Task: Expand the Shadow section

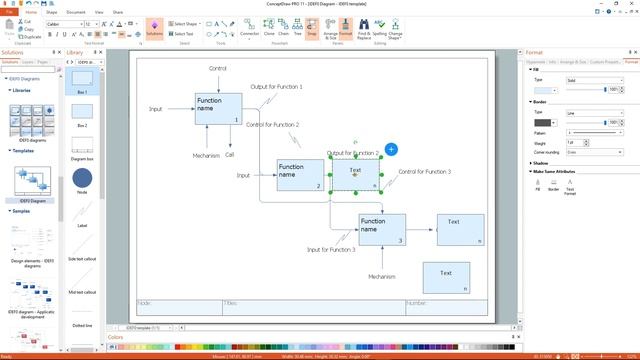Action: tap(531, 163)
